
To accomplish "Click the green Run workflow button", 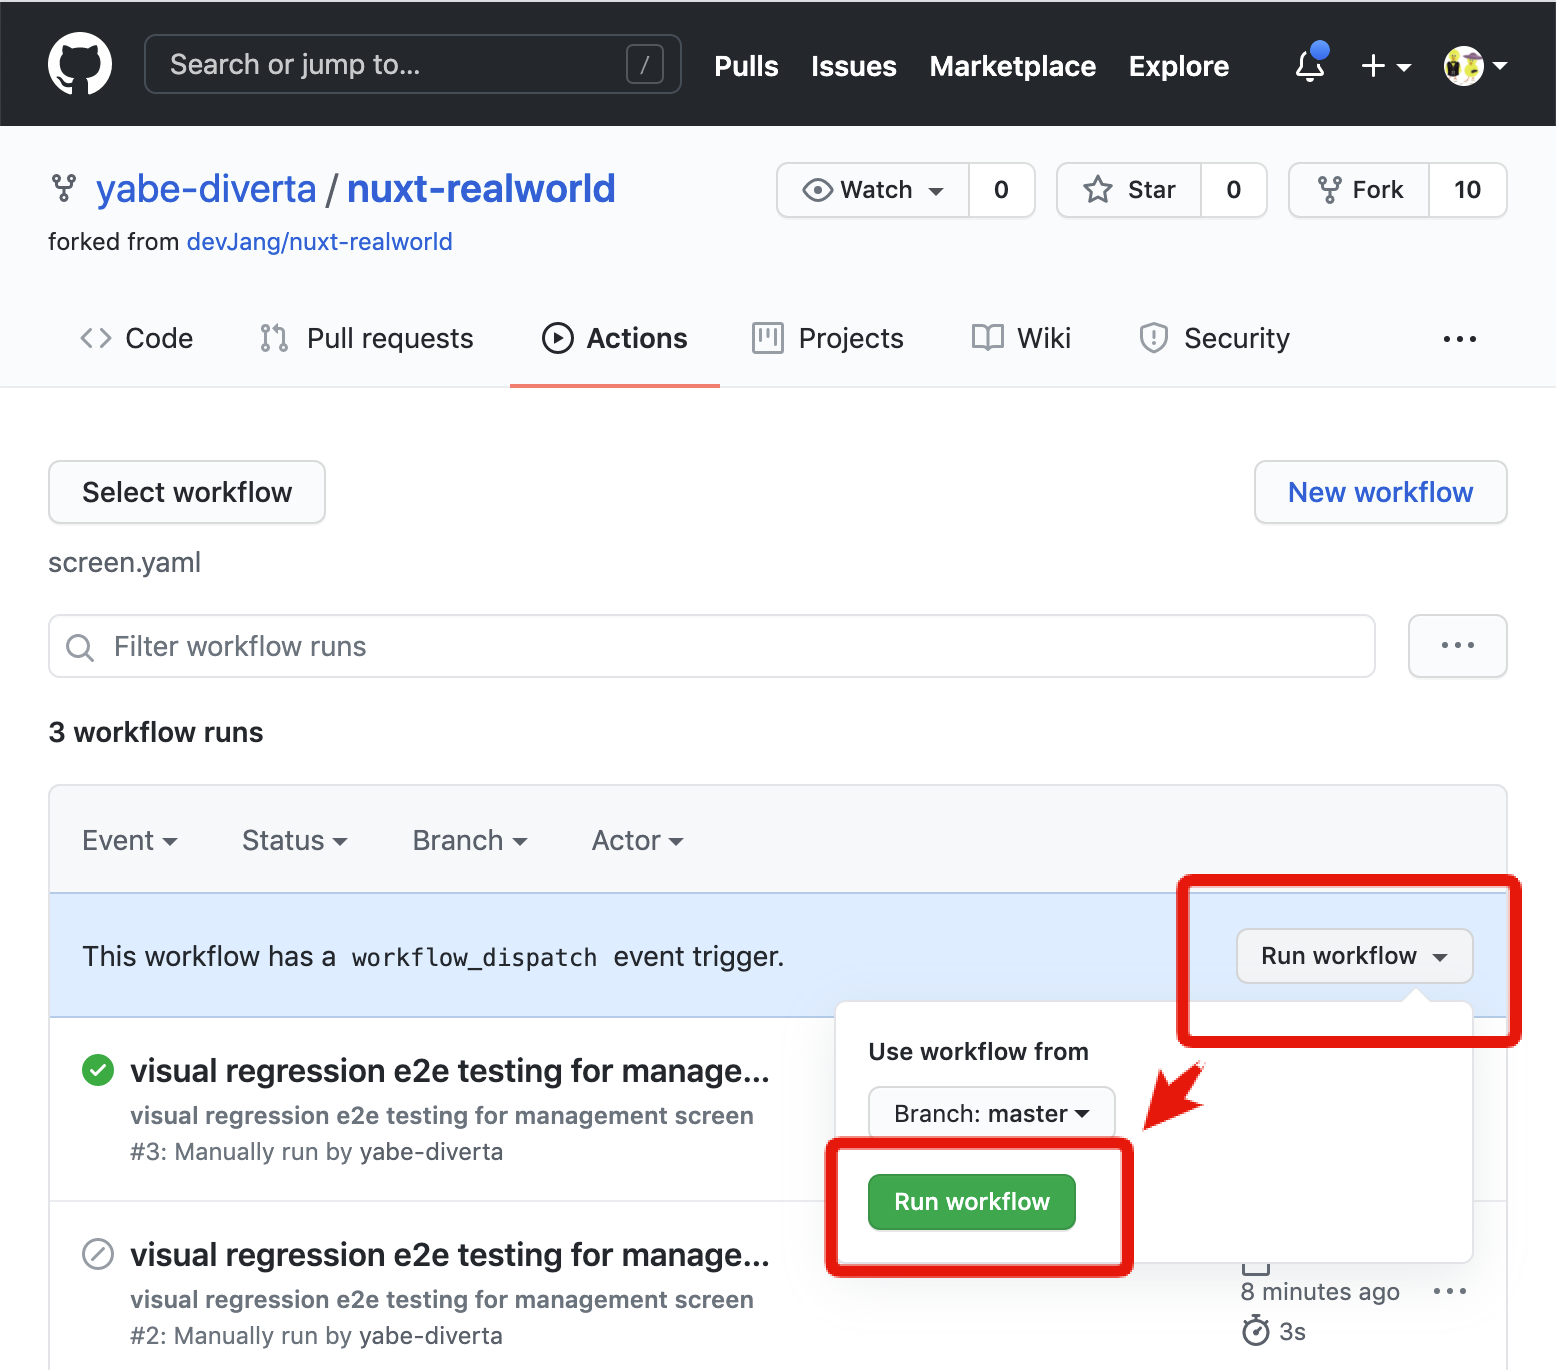I will point(972,1202).
